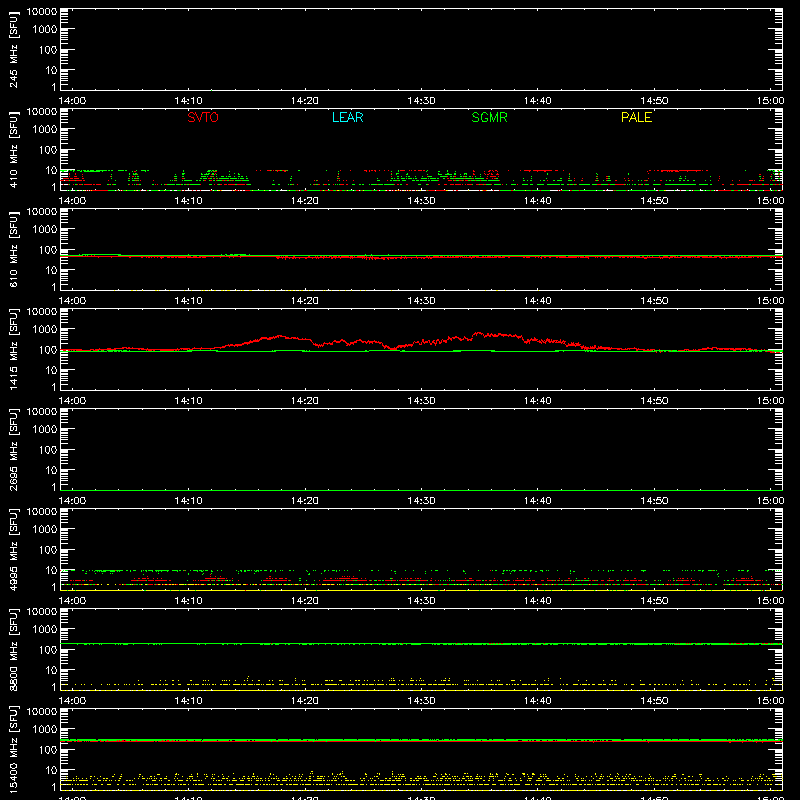Image resolution: width=800 pixels, height=800 pixels.
Task: Select the 1415 MHz [SFU] axis title
Action: coord(13,350)
